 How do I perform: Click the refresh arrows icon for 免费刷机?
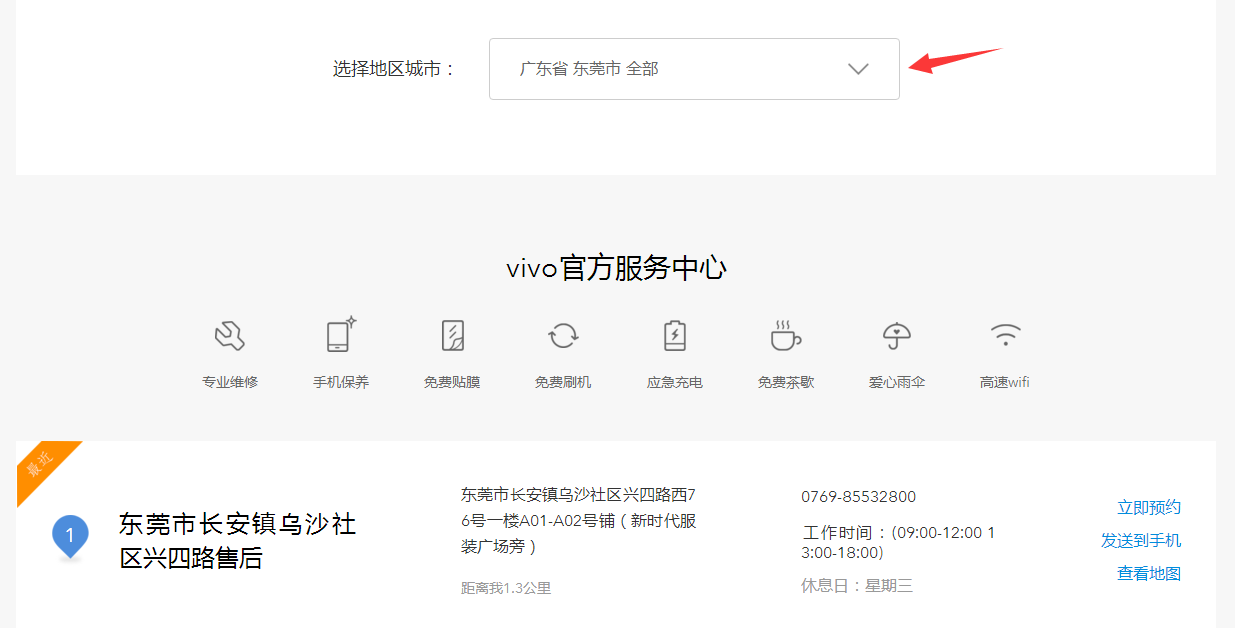coord(563,335)
